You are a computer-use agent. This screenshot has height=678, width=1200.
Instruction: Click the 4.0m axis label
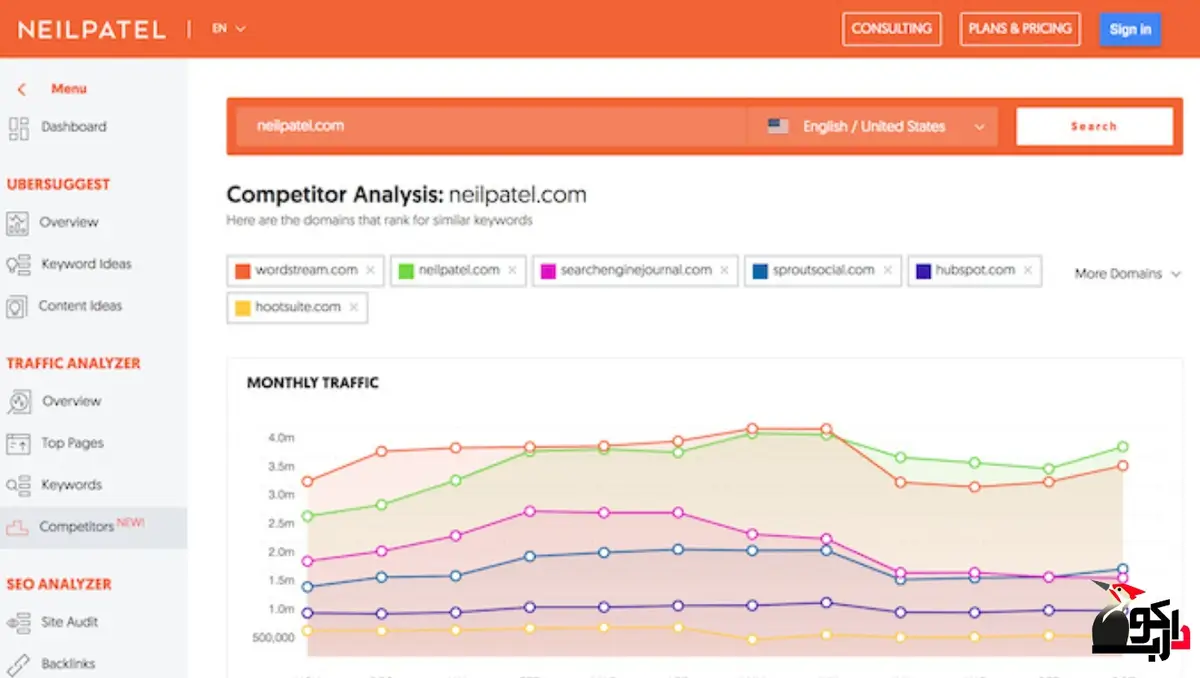(281, 438)
